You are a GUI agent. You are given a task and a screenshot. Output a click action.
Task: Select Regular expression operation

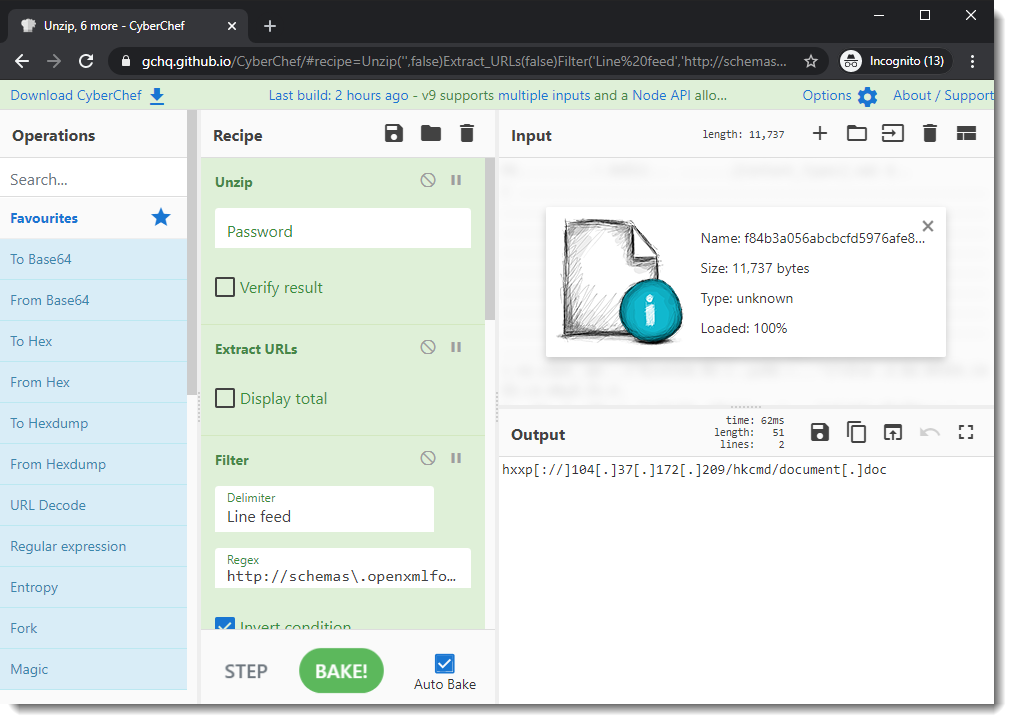93,547
